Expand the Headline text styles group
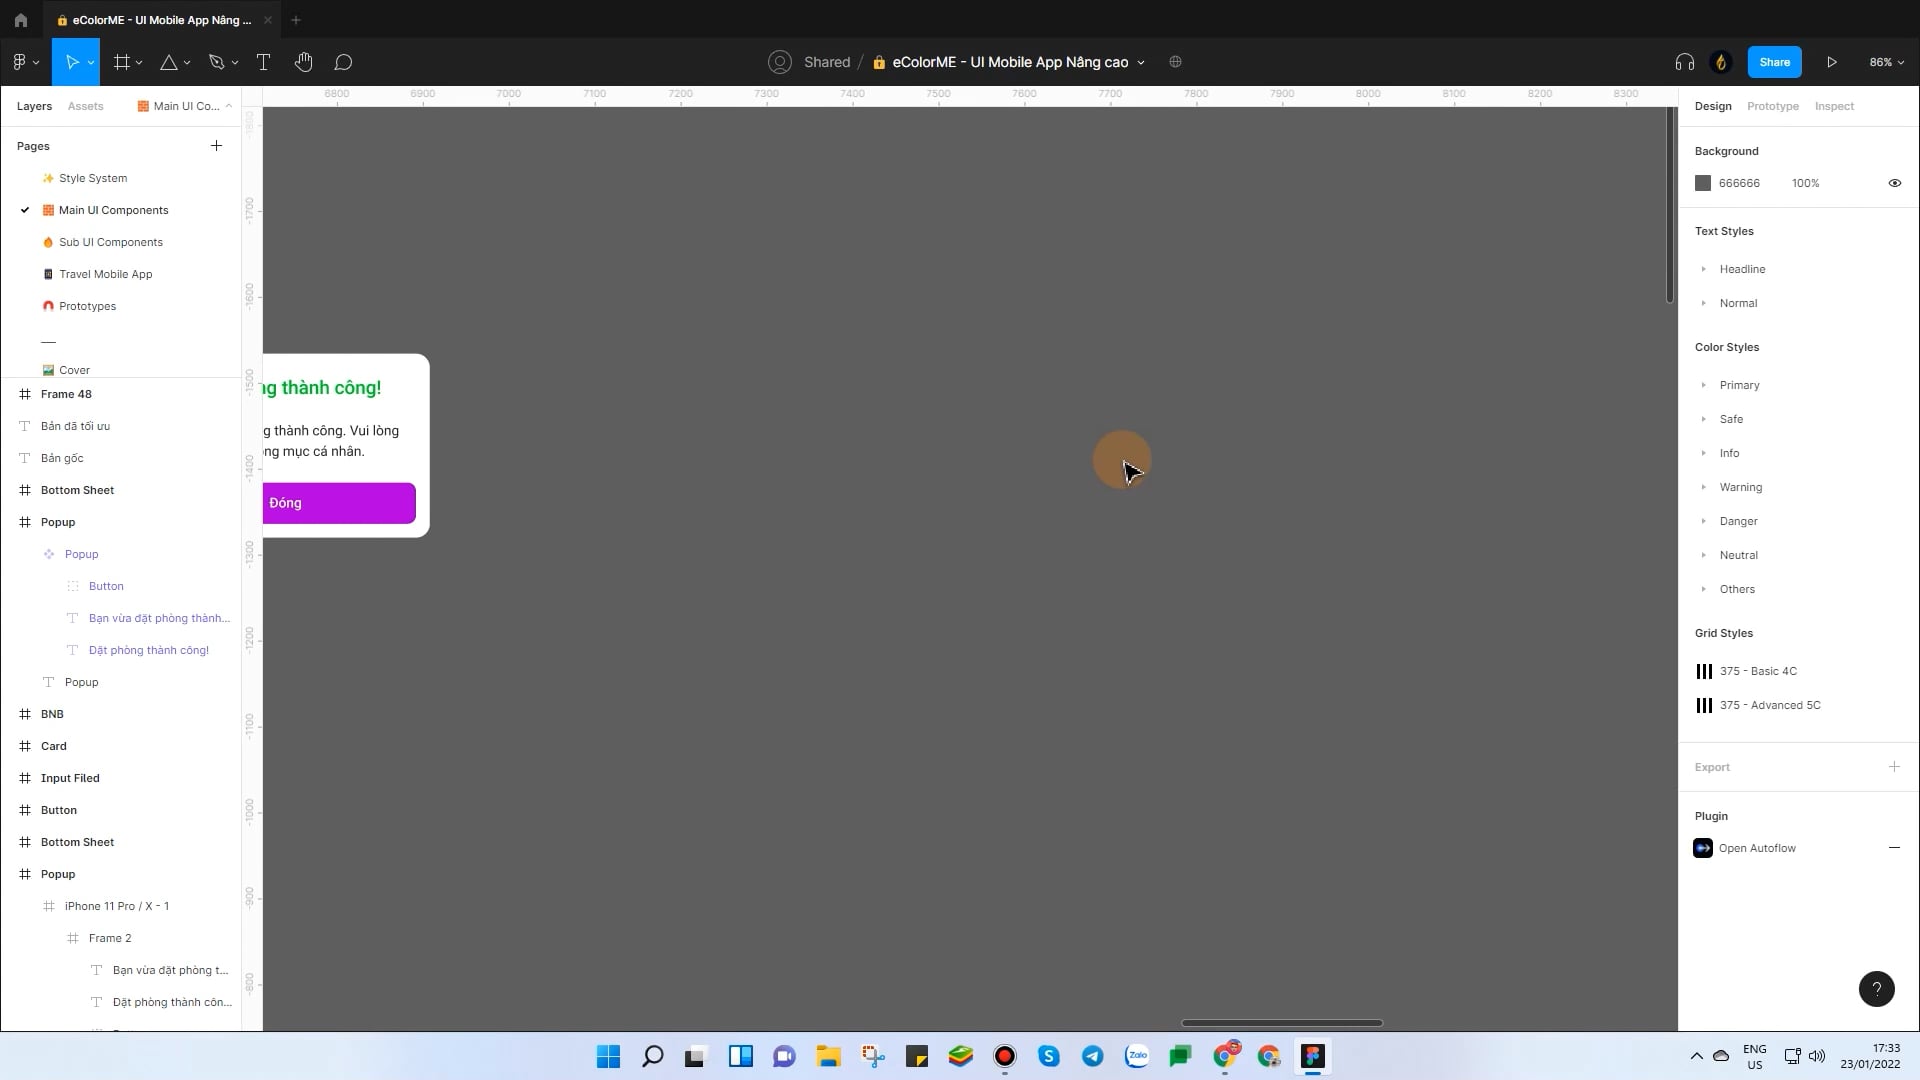Screen dimensions: 1920x1080 click(x=1703, y=269)
